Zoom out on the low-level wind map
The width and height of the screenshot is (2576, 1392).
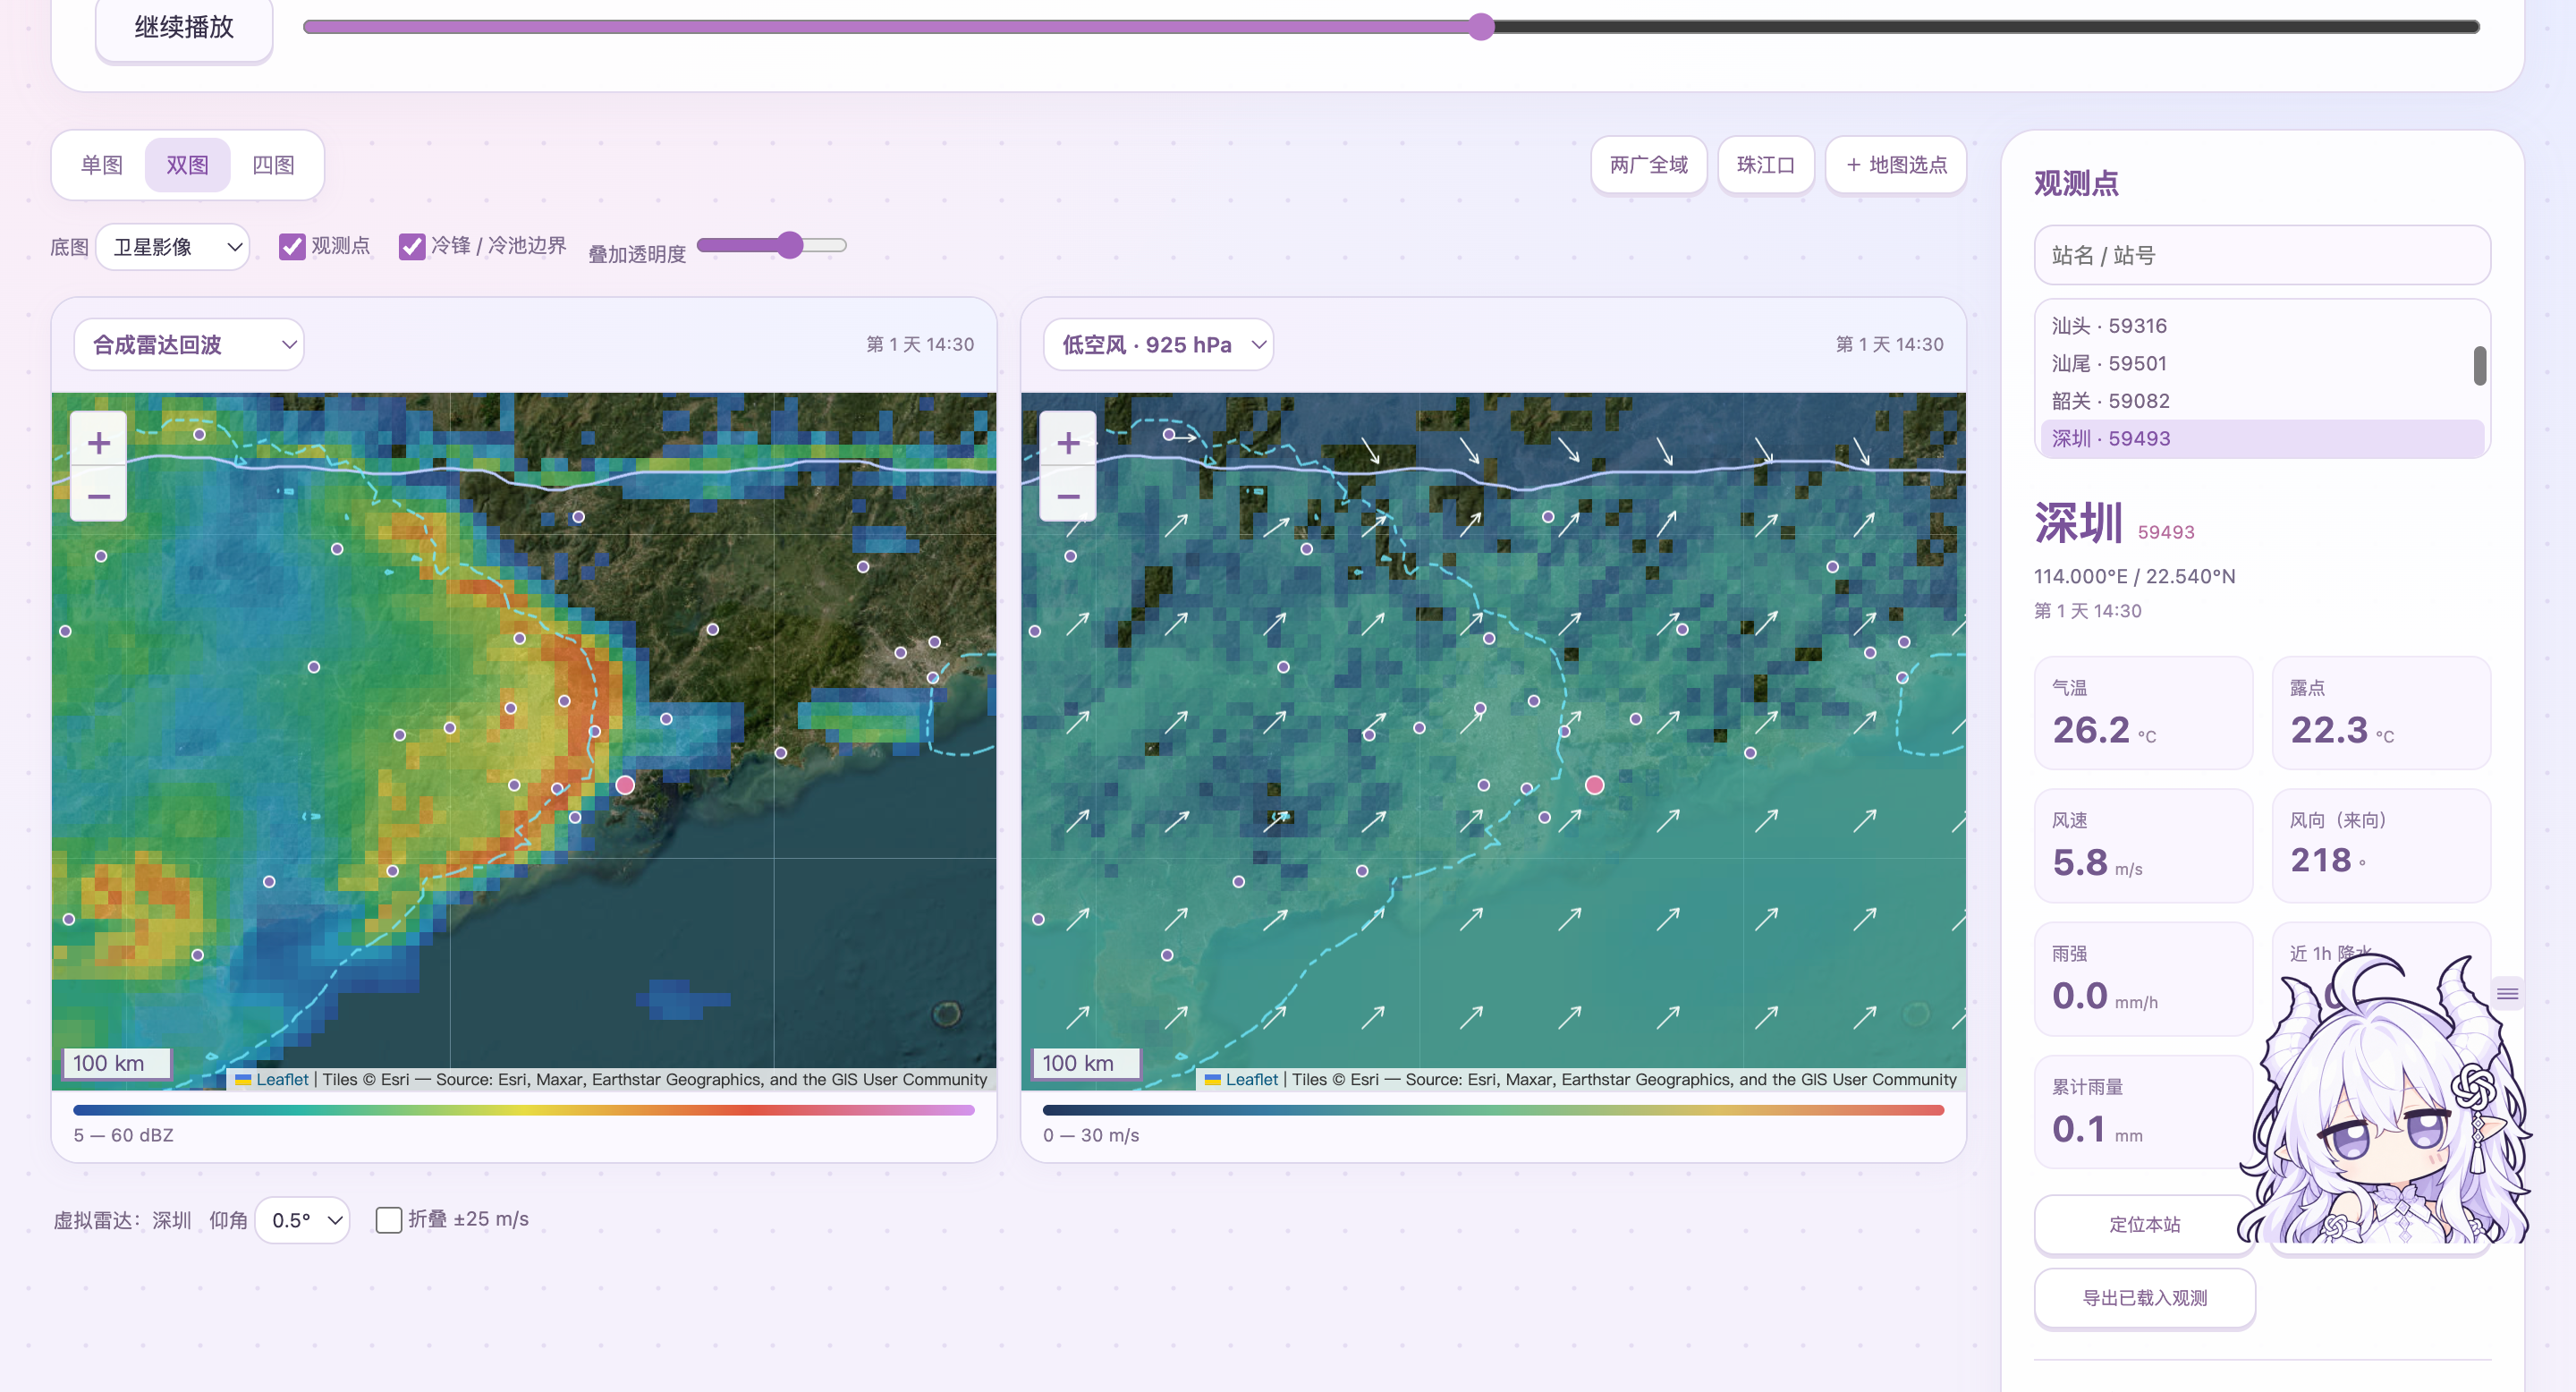click(1068, 496)
